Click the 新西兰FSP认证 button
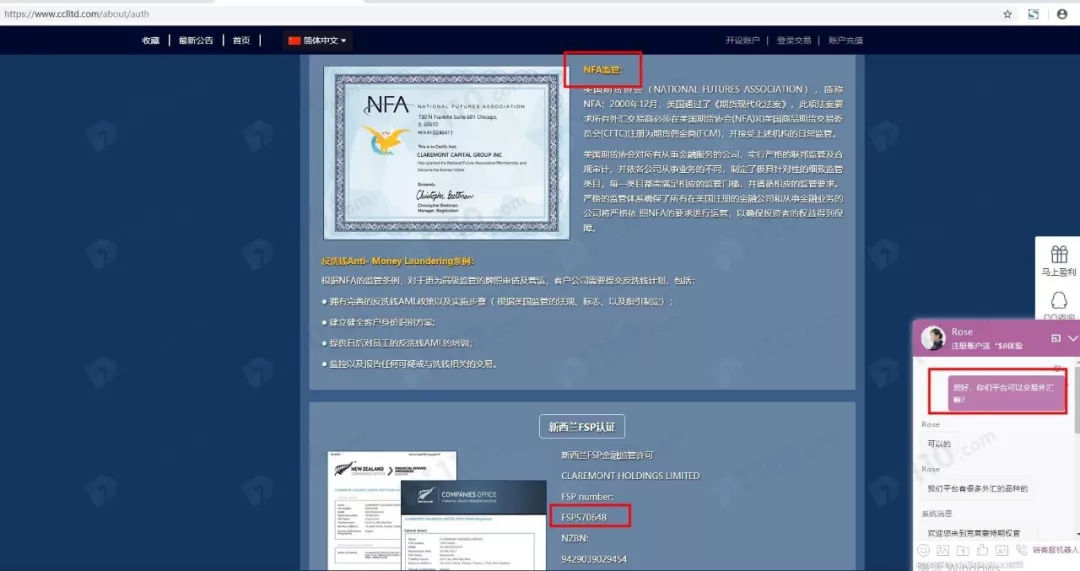The height and width of the screenshot is (571, 1080). [582, 427]
